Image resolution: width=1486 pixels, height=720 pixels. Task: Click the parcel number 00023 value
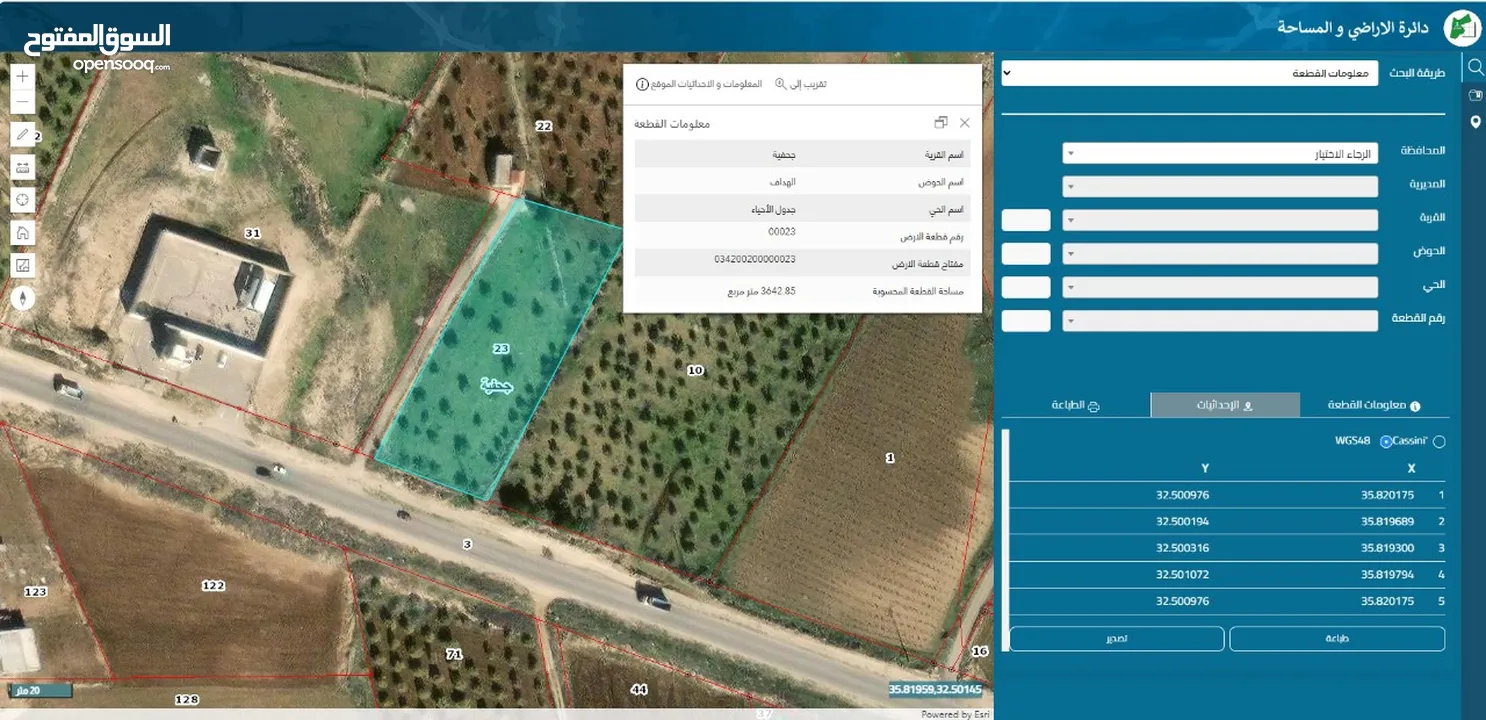pyautogui.click(x=782, y=231)
